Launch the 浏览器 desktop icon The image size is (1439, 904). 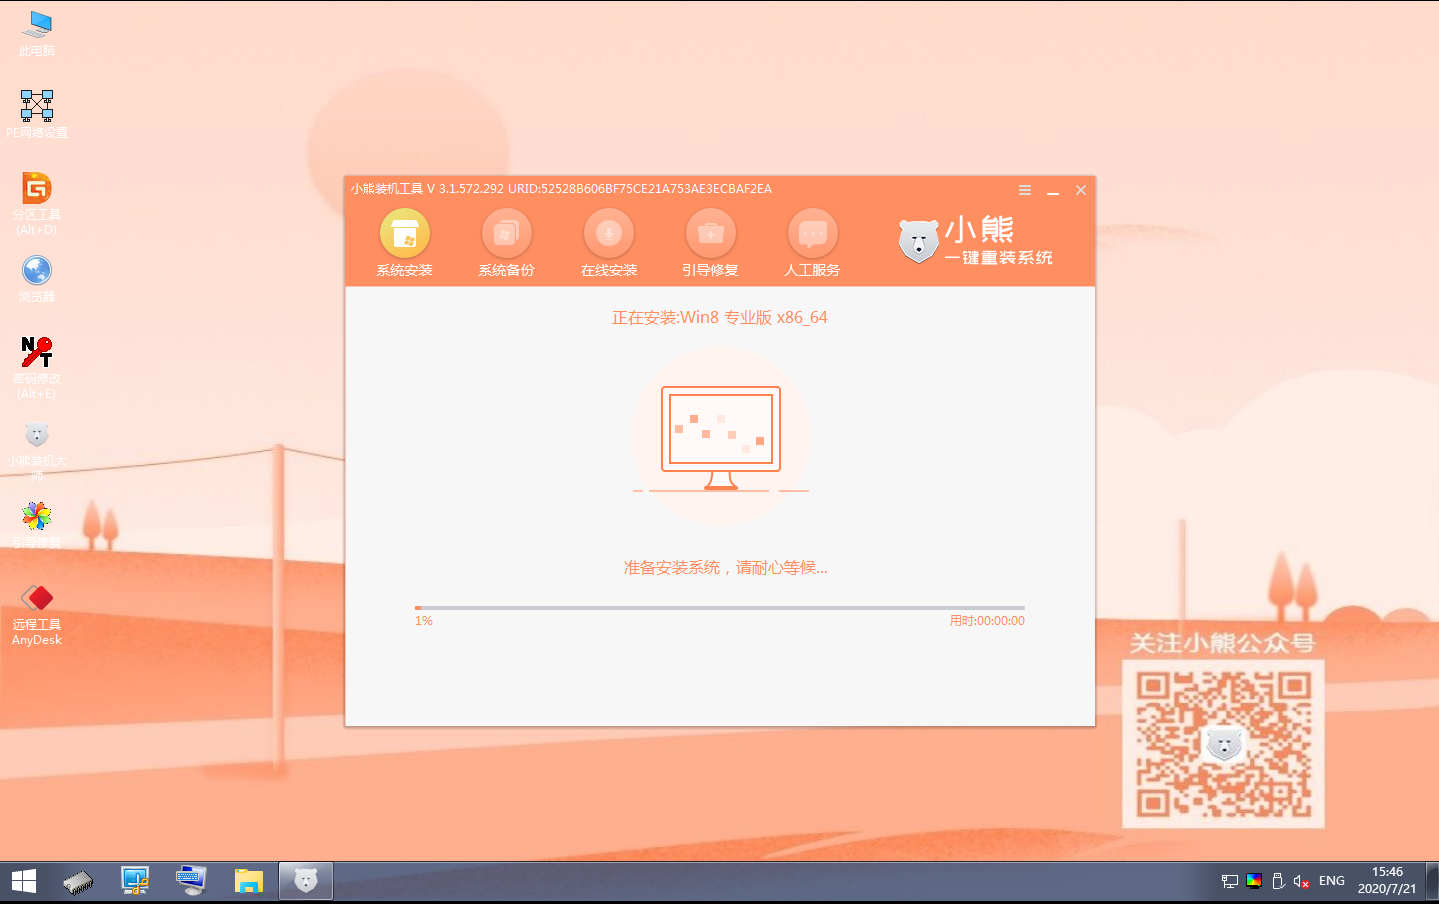coord(37,279)
